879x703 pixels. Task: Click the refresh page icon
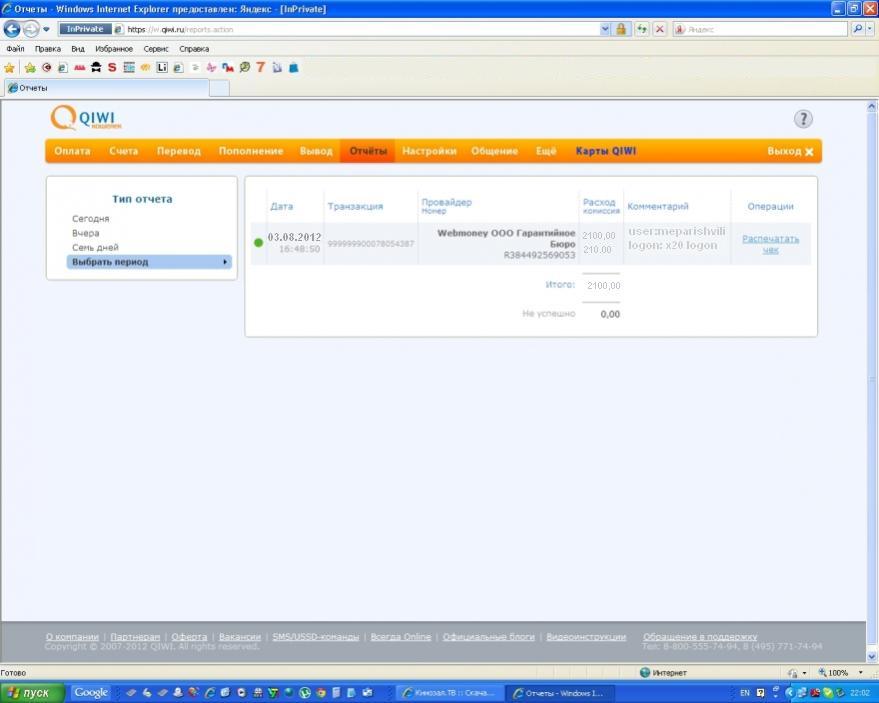641,29
